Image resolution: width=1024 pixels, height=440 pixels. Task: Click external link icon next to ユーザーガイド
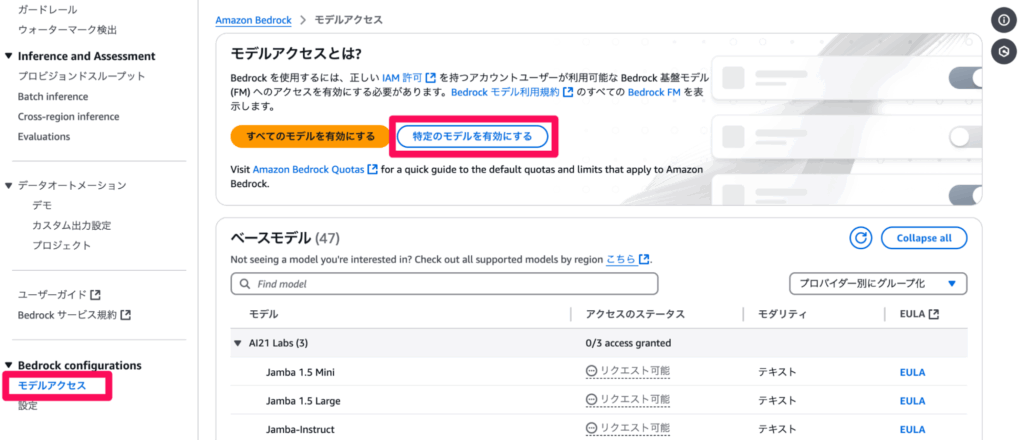coord(95,294)
